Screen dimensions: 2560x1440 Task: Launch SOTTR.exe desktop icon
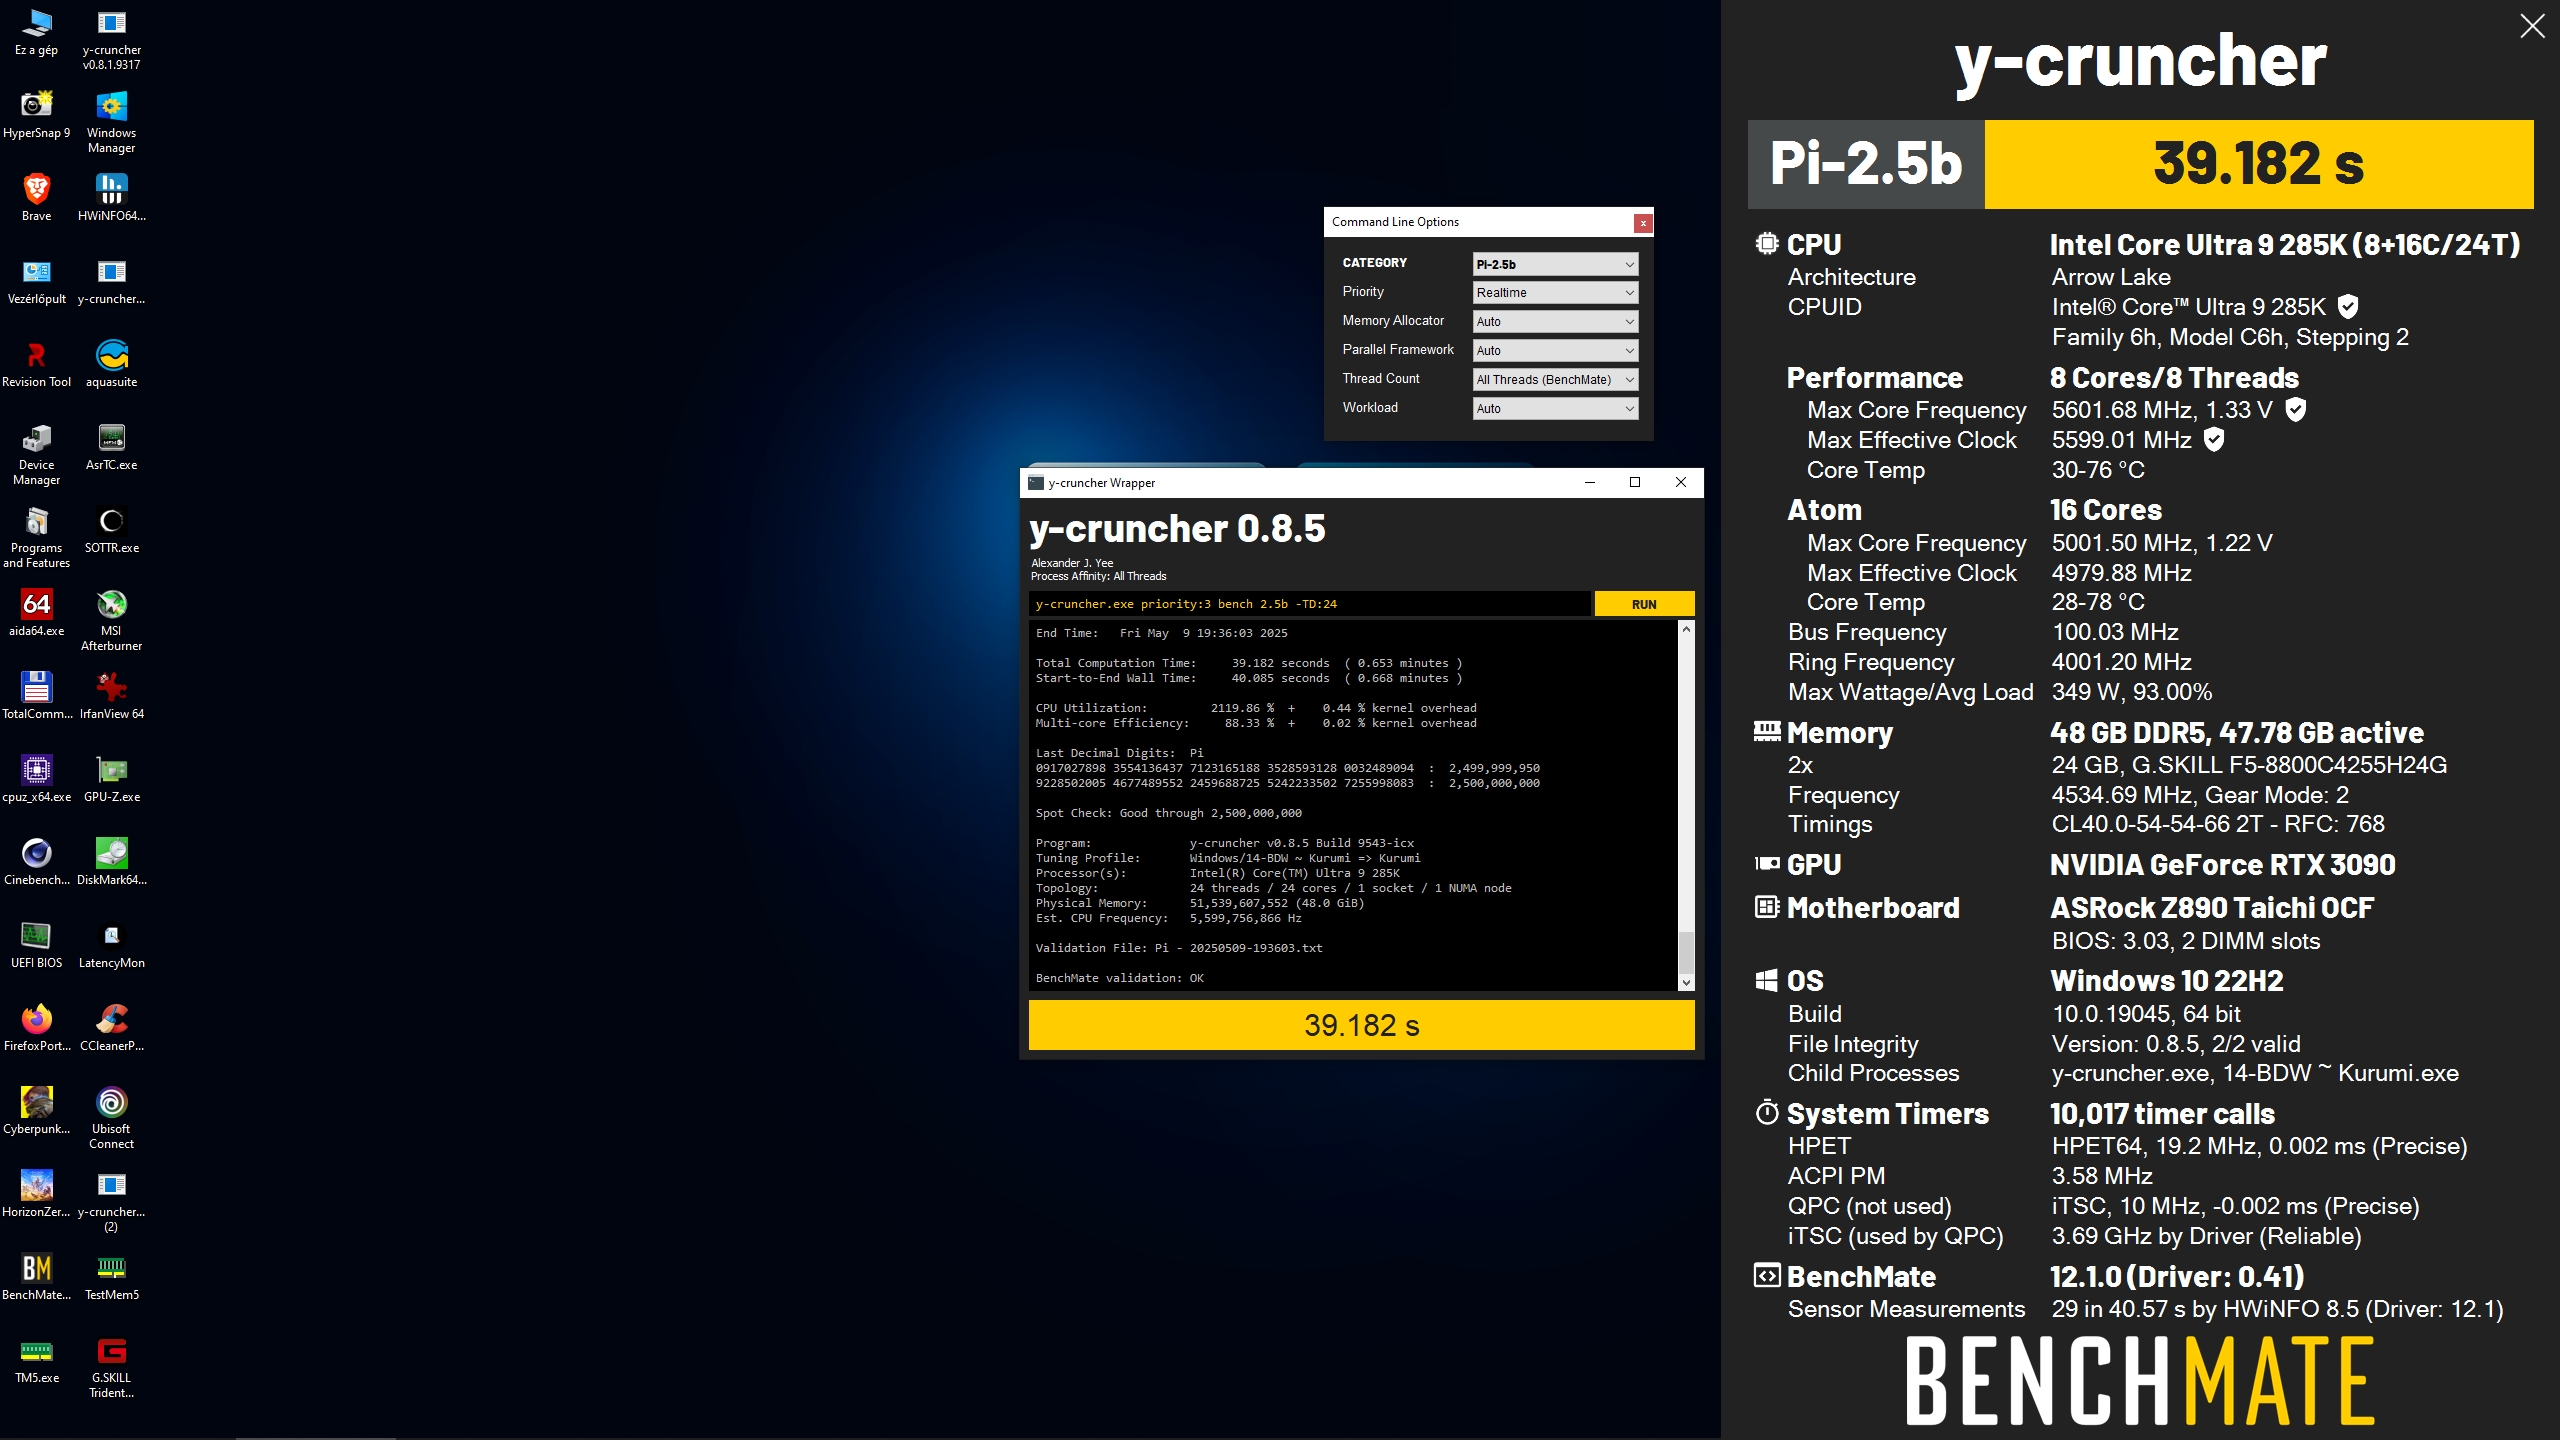point(111,530)
